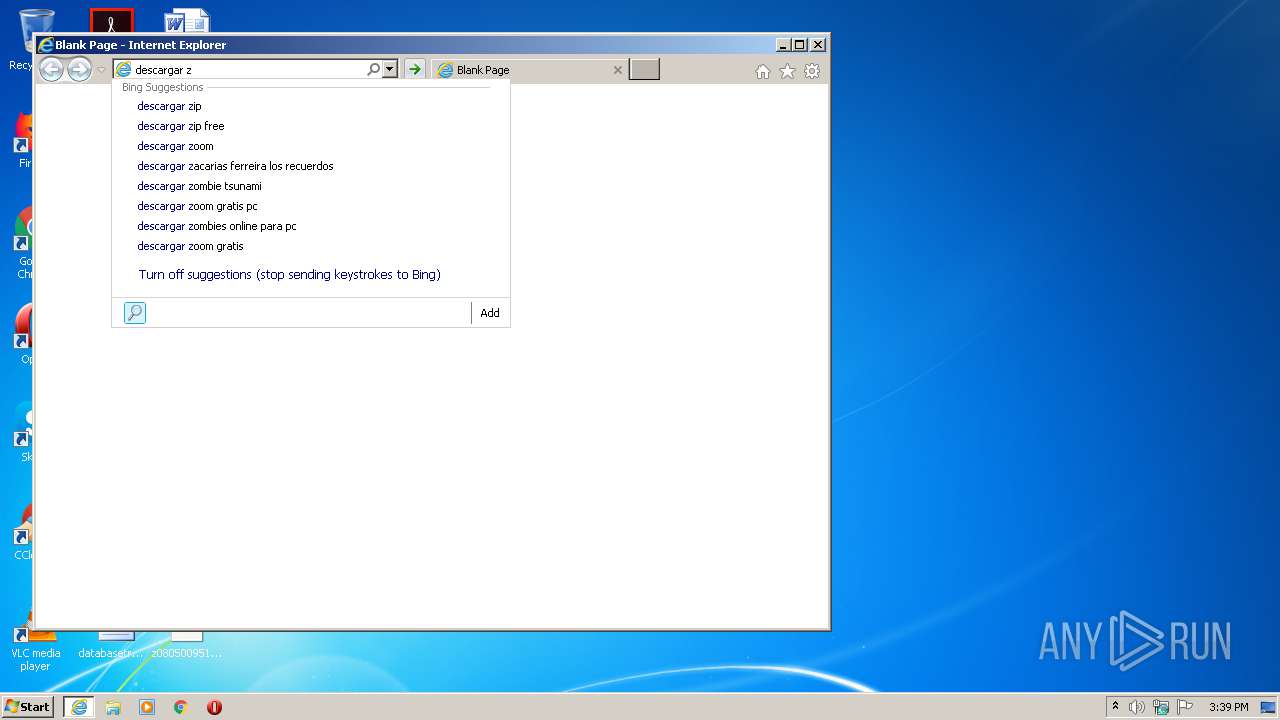The image size is (1280, 720).
Task: Choose suggestion "descargar zombie tsunami"
Action: click(199, 186)
